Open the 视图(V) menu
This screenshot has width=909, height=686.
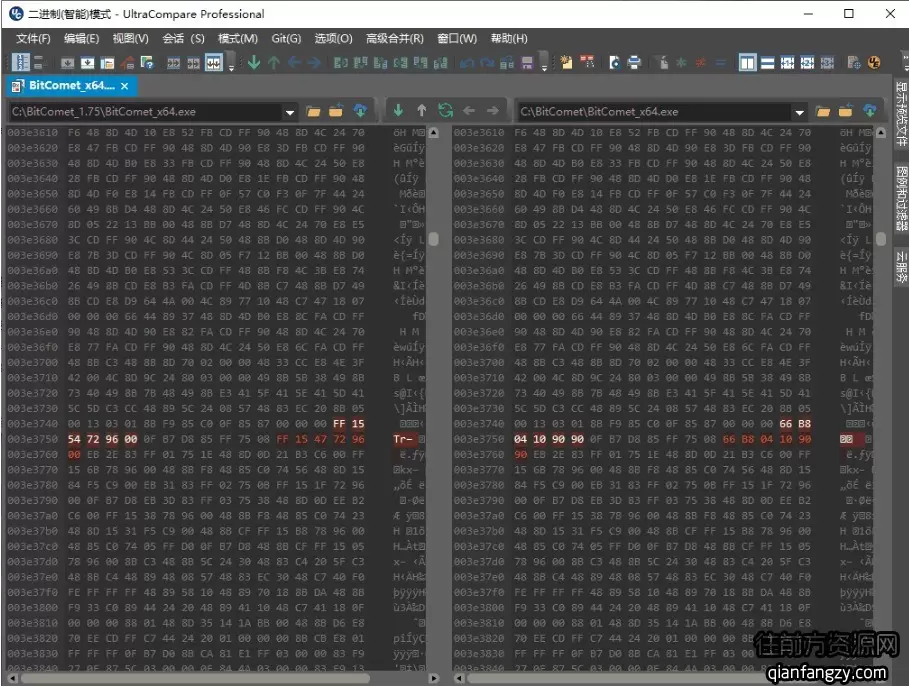130,39
